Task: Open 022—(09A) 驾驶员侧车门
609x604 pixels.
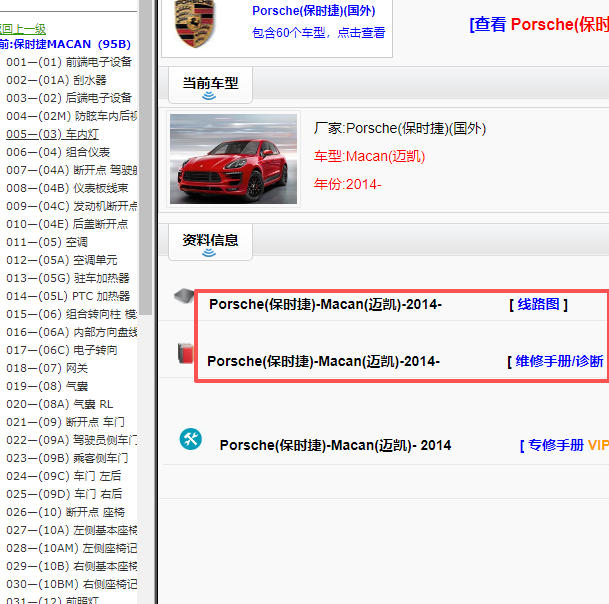Action: (72, 440)
